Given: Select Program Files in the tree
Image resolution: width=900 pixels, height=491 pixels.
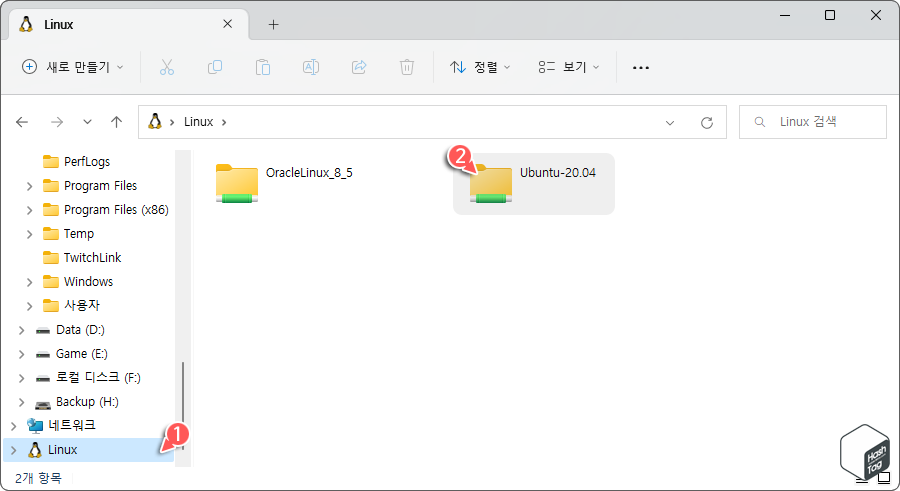Looking at the screenshot, I should click(100, 185).
